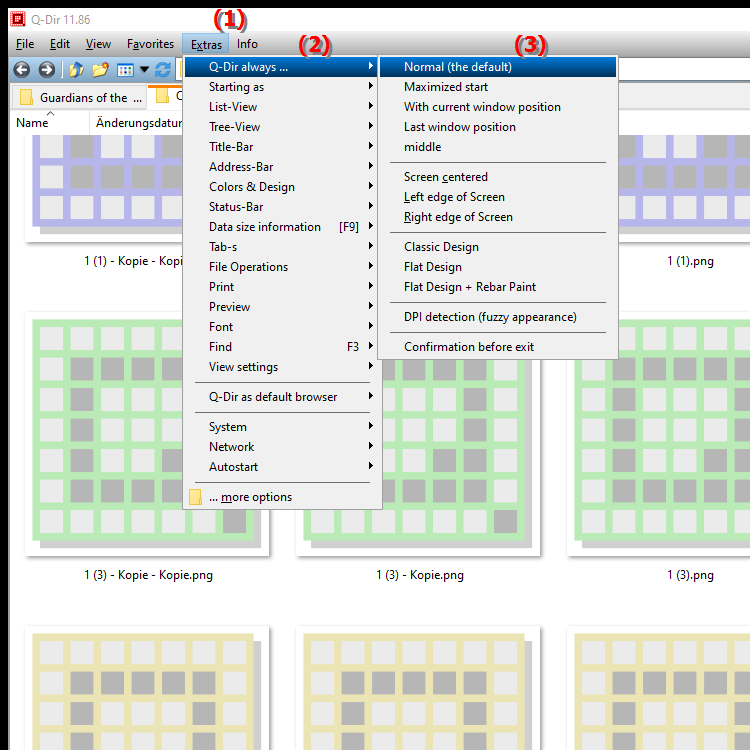
Task: Open the System submenu
Action: pyautogui.click(x=281, y=427)
